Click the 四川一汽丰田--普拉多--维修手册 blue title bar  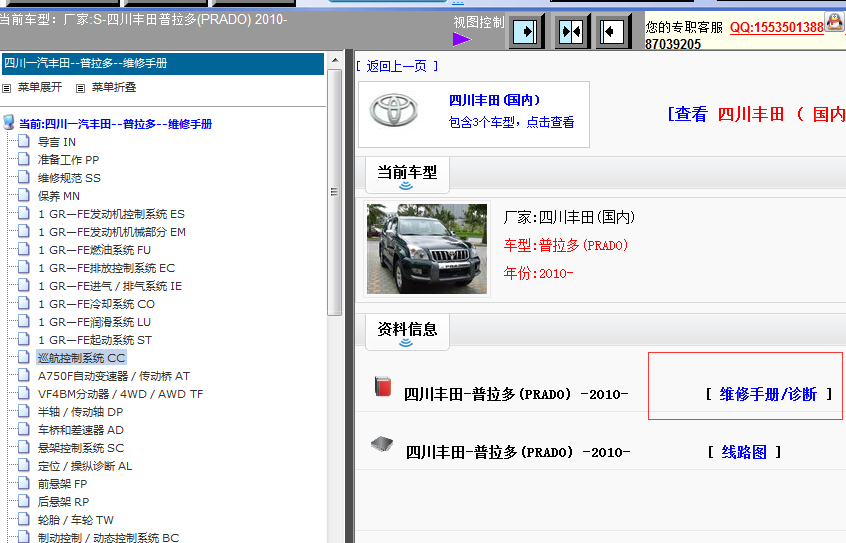click(163, 64)
